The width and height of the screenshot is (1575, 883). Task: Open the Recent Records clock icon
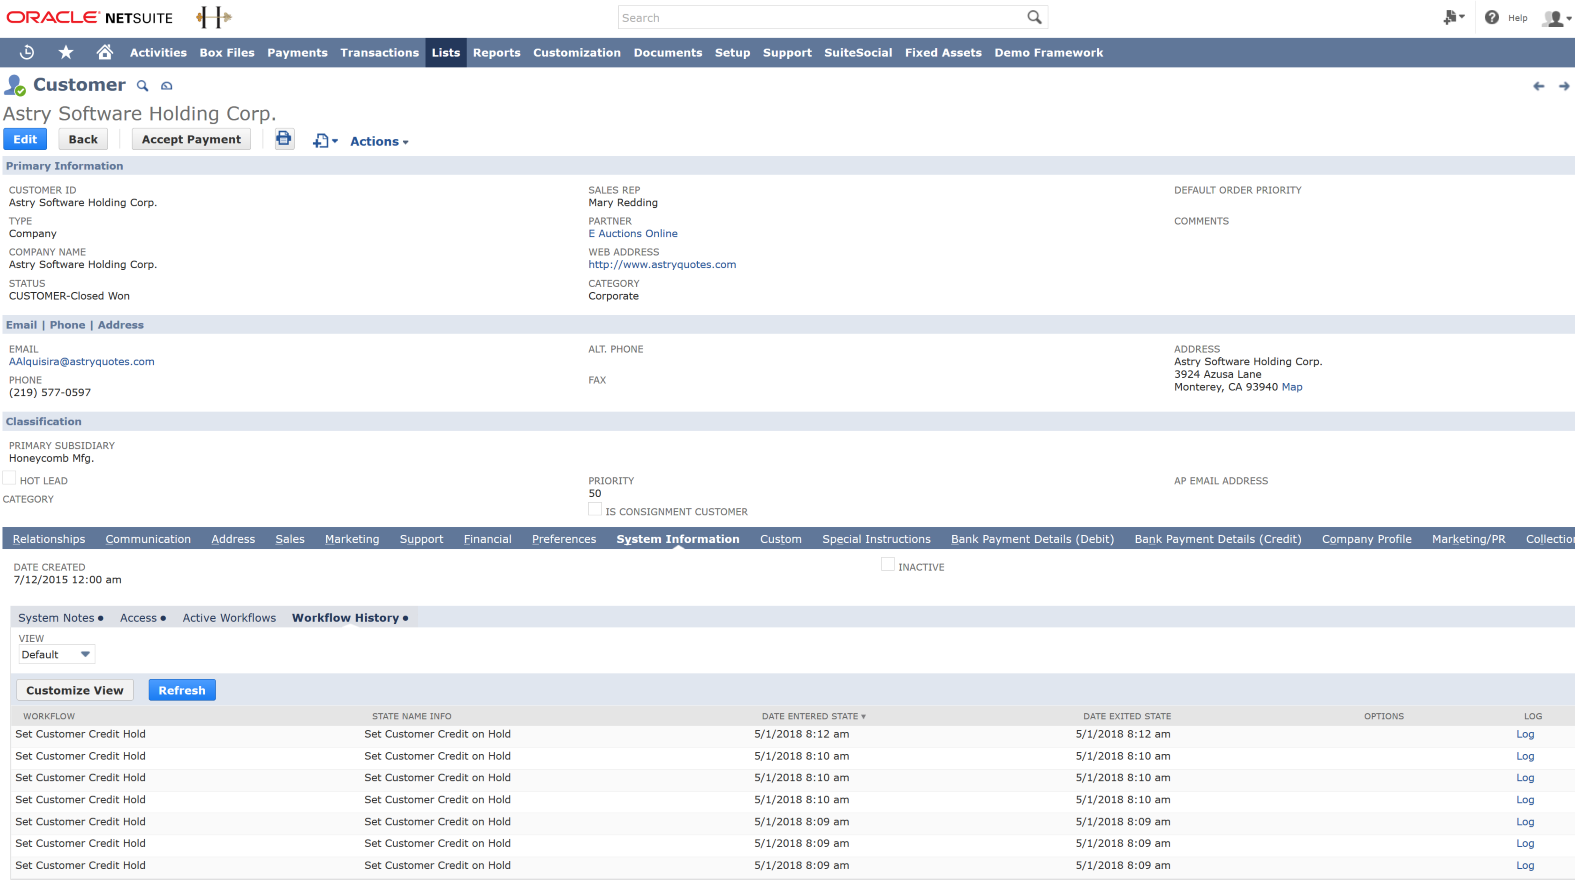click(x=27, y=52)
